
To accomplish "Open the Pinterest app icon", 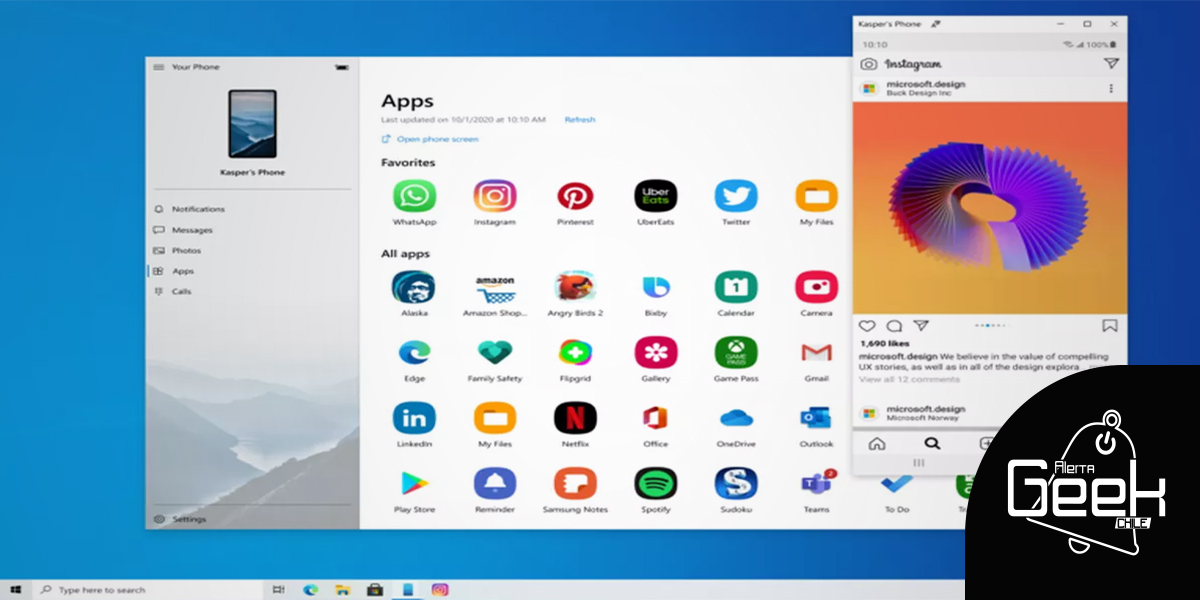I will (x=575, y=196).
